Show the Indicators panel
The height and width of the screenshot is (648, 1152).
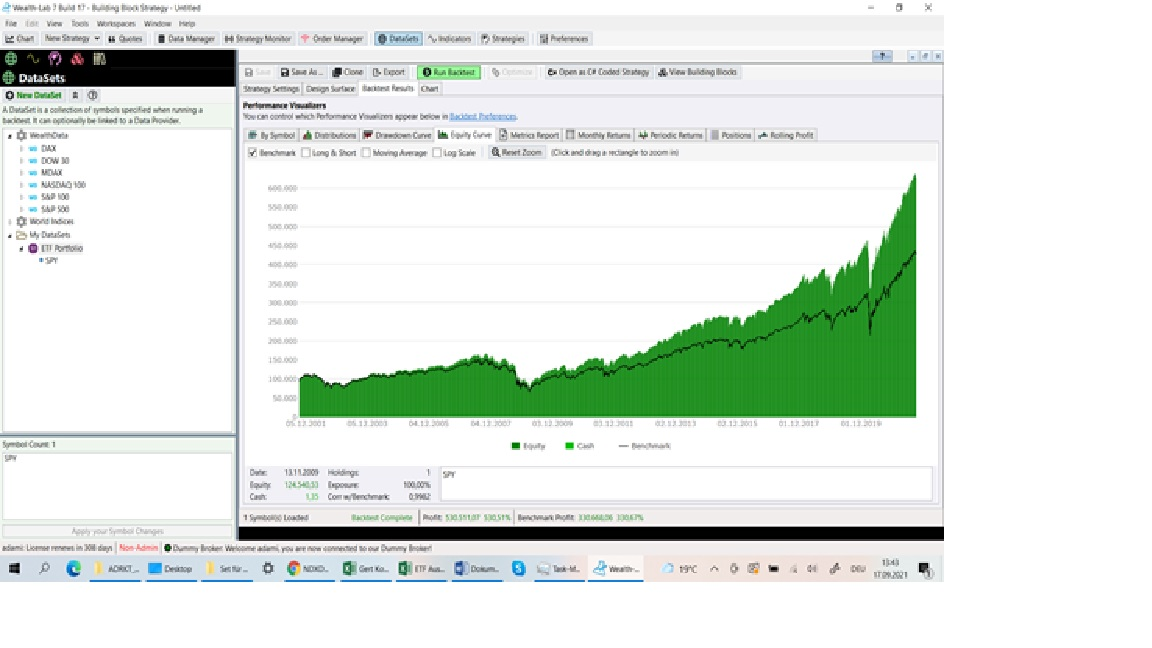pos(450,39)
